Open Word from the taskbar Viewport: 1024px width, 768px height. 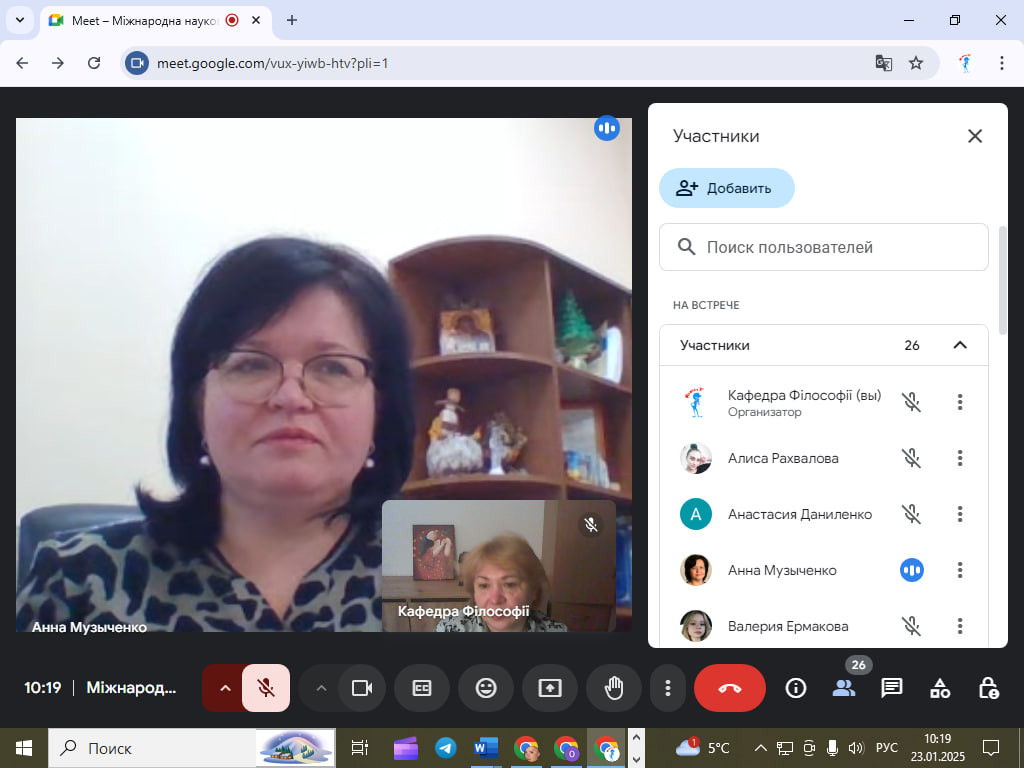[x=486, y=748]
